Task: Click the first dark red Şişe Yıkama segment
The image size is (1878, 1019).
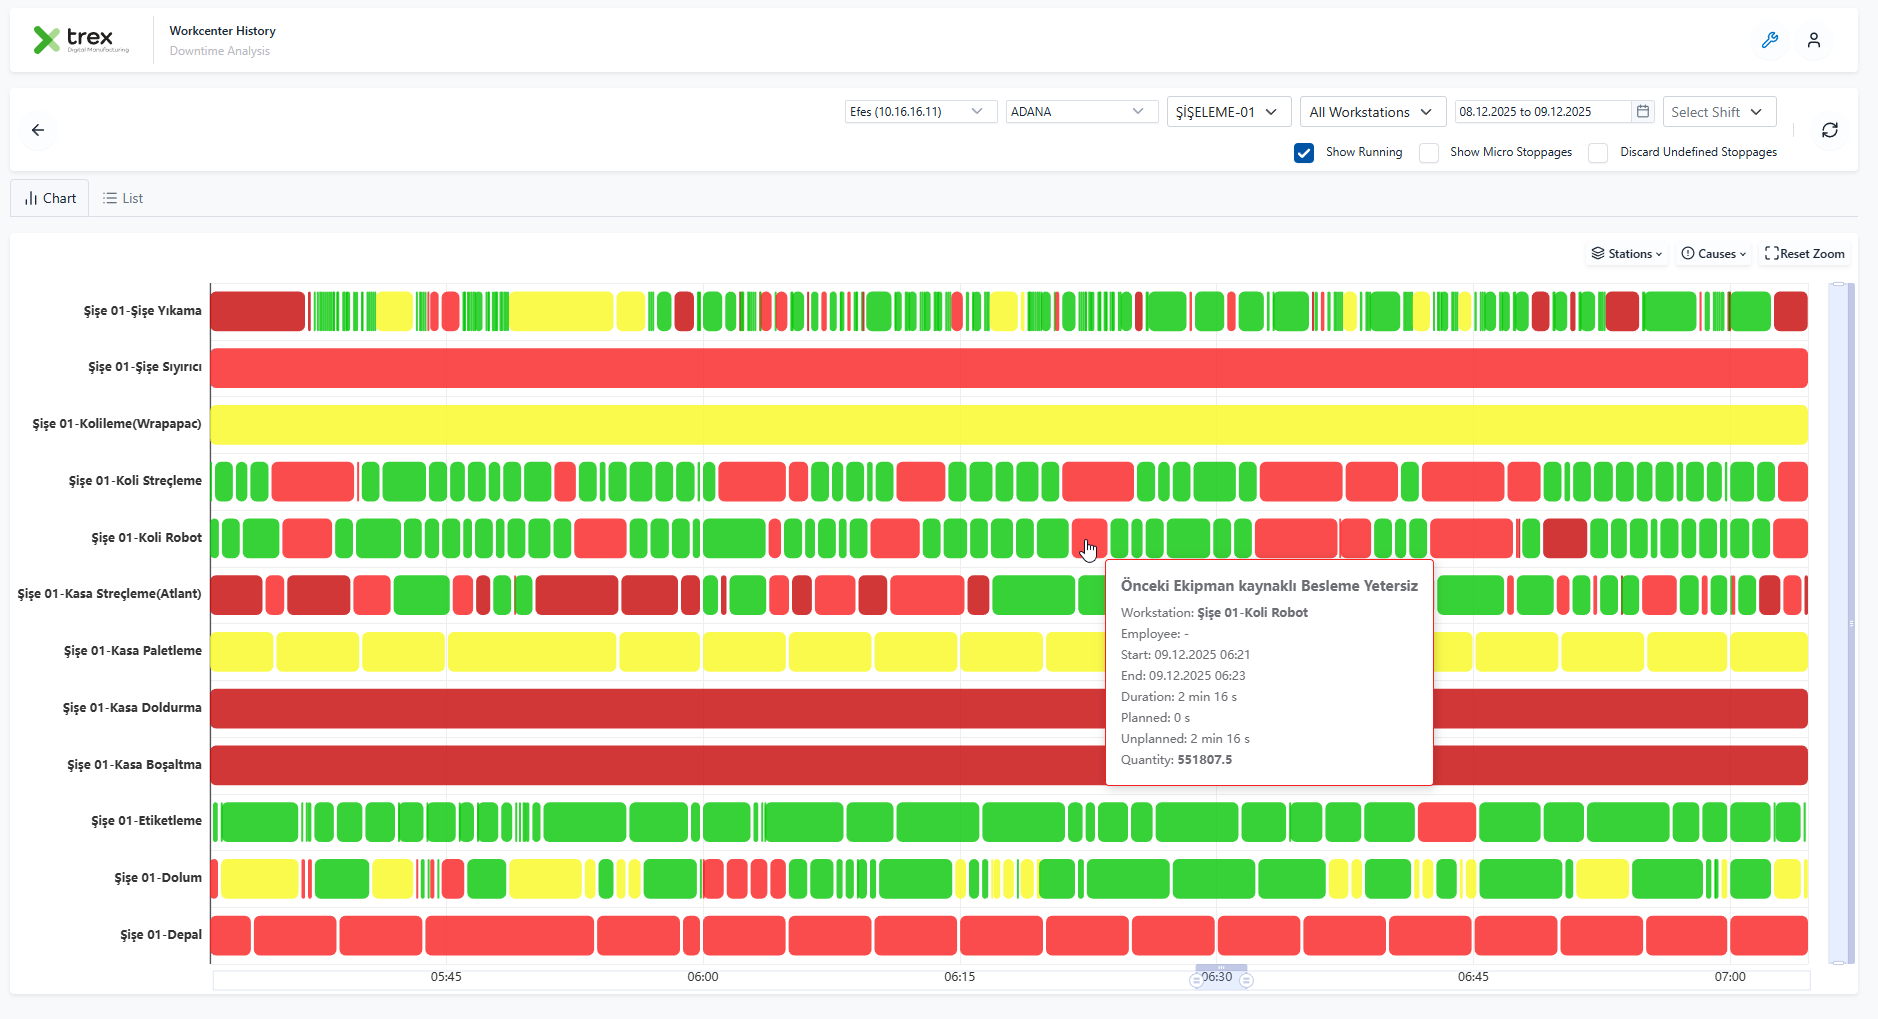Action: (x=258, y=311)
